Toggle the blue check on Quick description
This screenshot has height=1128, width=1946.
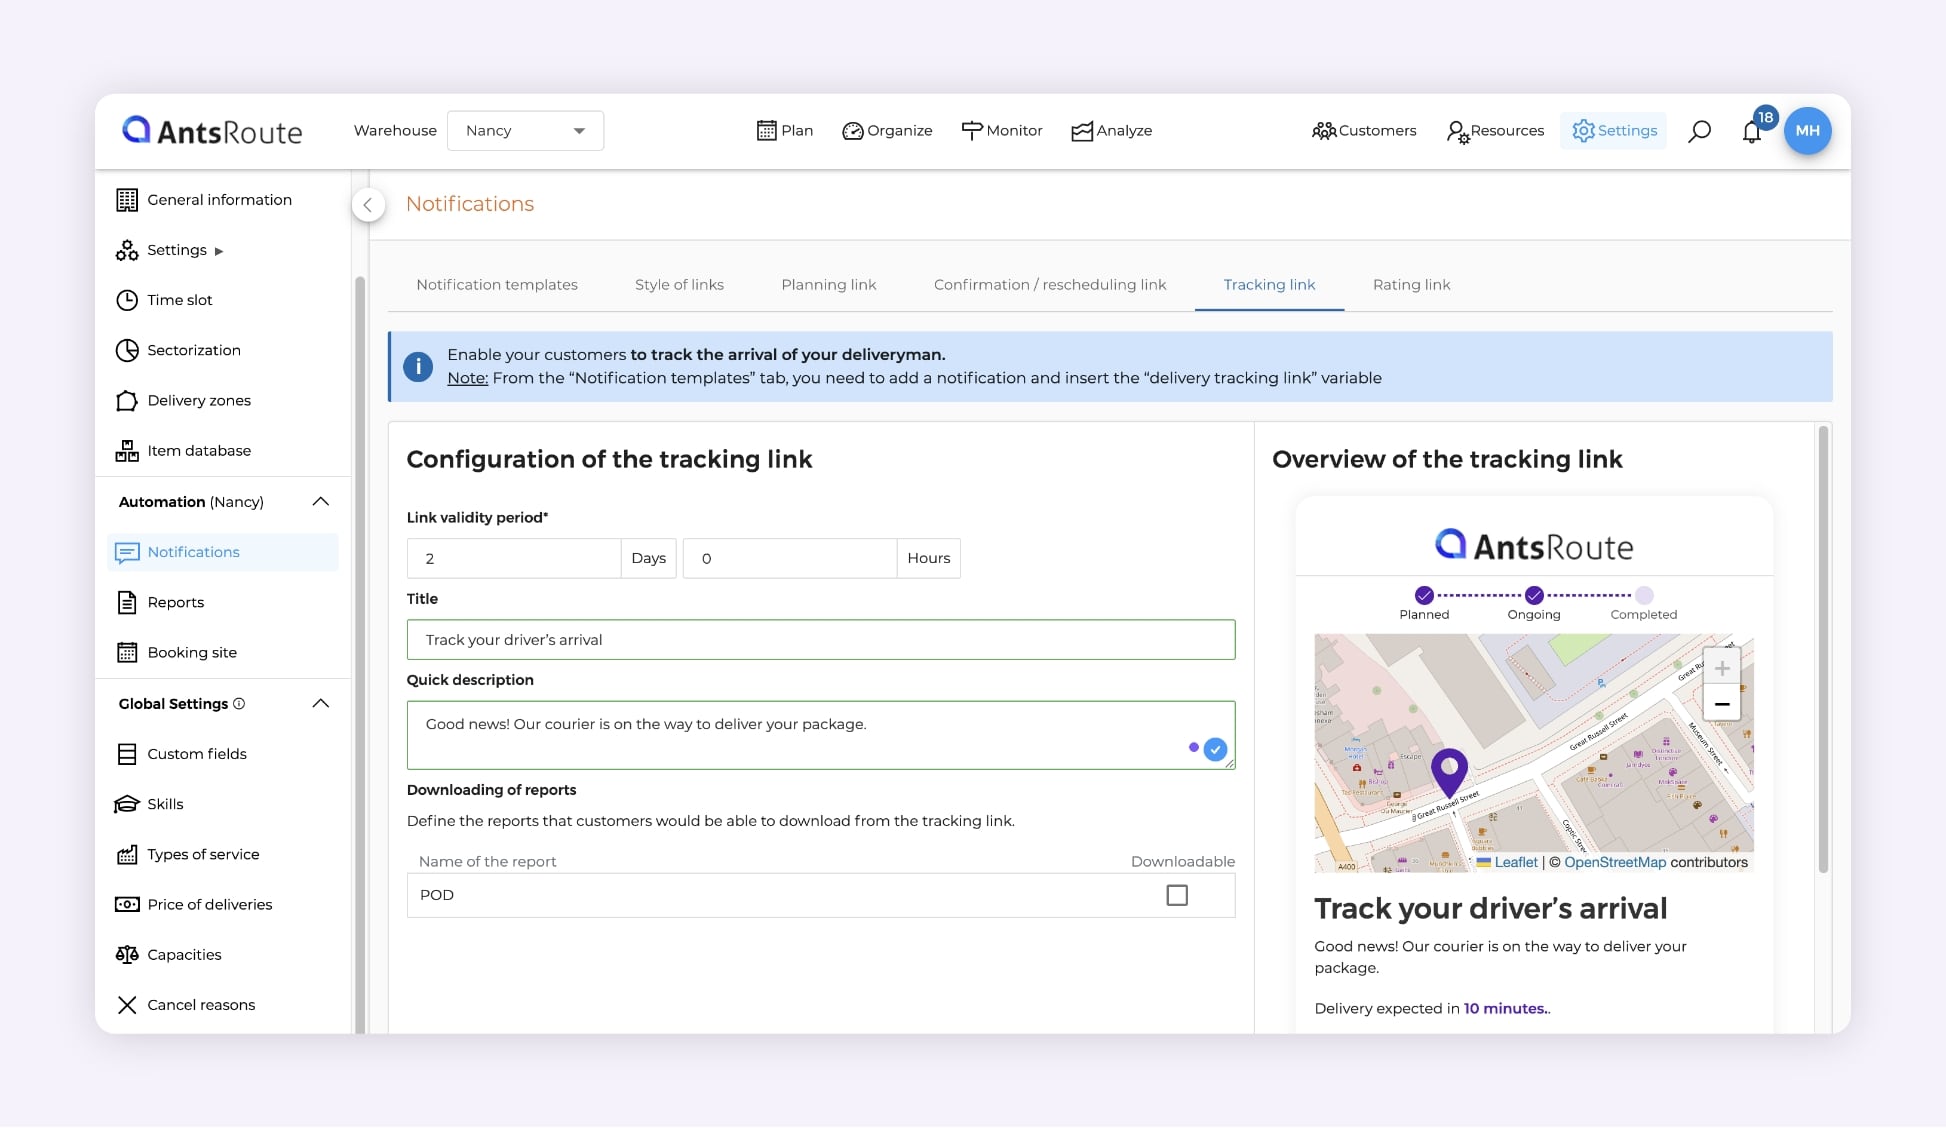click(1215, 747)
